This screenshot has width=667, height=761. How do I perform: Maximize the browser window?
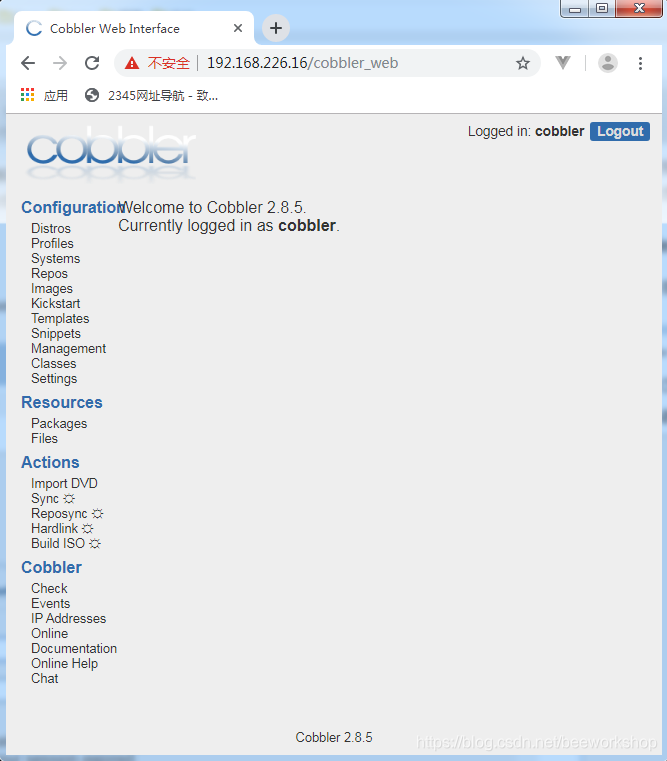602,9
